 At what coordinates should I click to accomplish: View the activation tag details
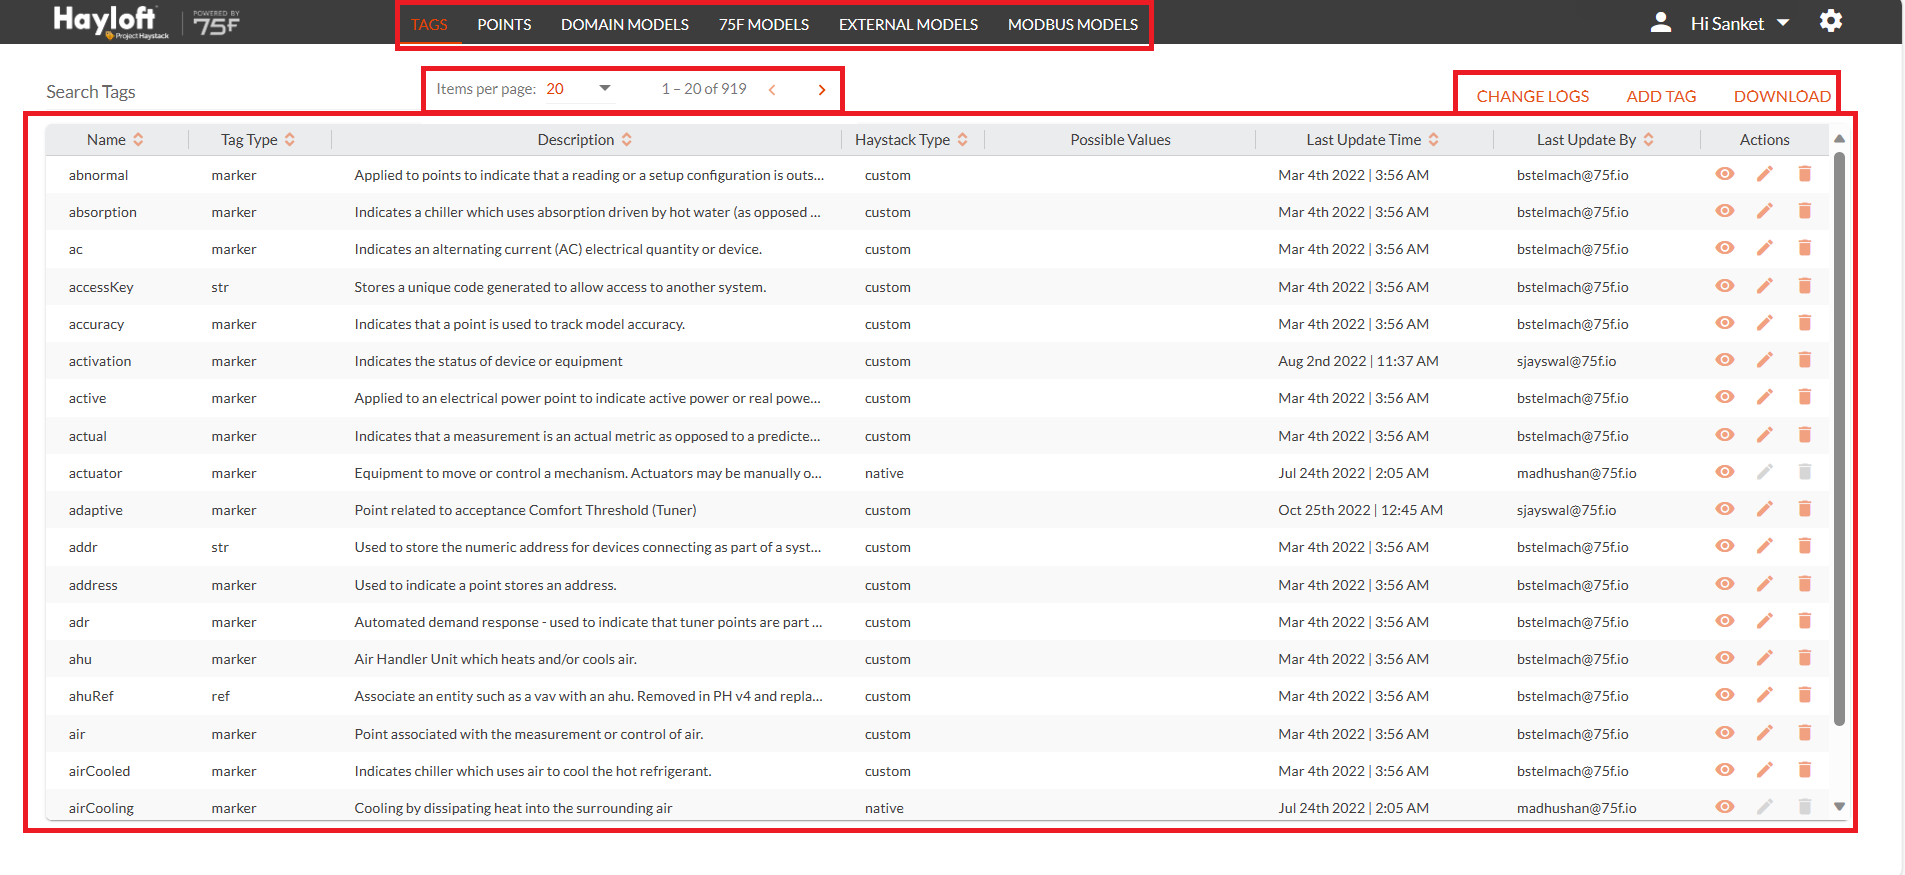click(x=1724, y=360)
